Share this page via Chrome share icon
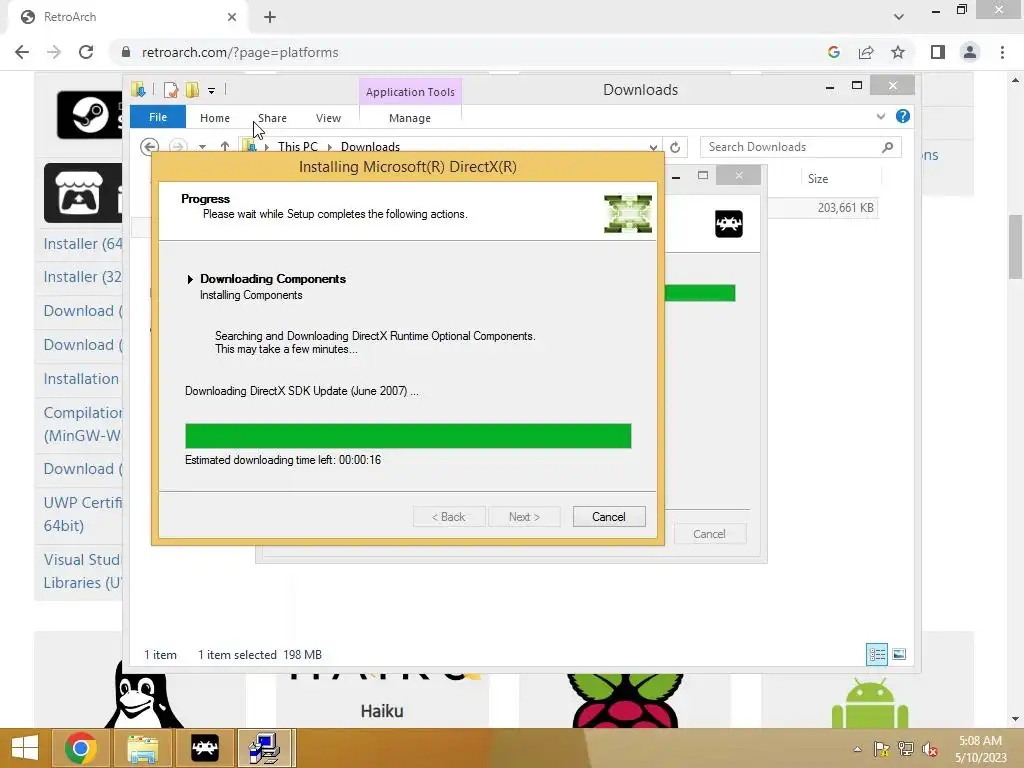This screenshot has width=1024, height=768. point(866,52)
